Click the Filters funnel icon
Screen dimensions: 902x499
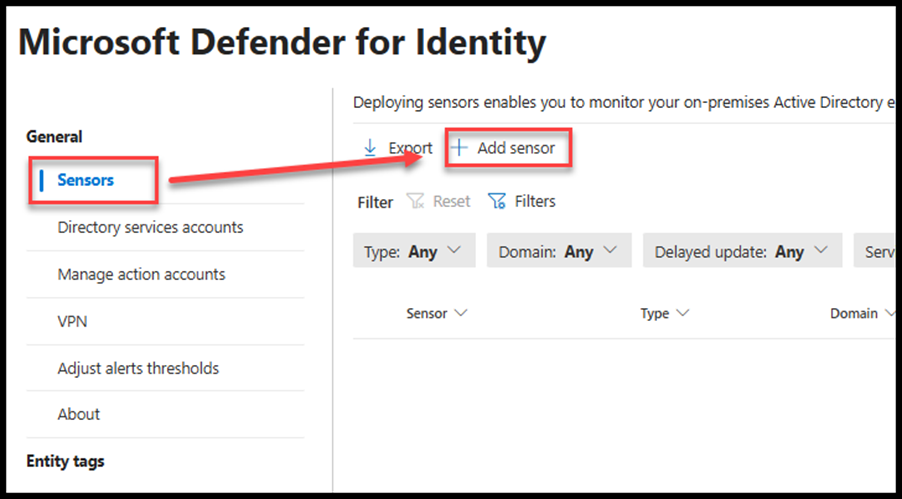point(496,201)
